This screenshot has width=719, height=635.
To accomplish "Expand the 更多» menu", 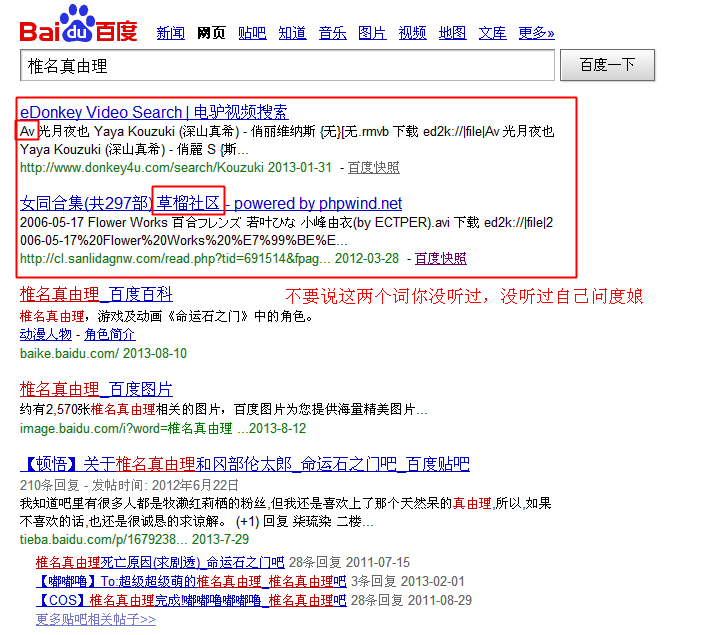I will click(x=536, y=33).
